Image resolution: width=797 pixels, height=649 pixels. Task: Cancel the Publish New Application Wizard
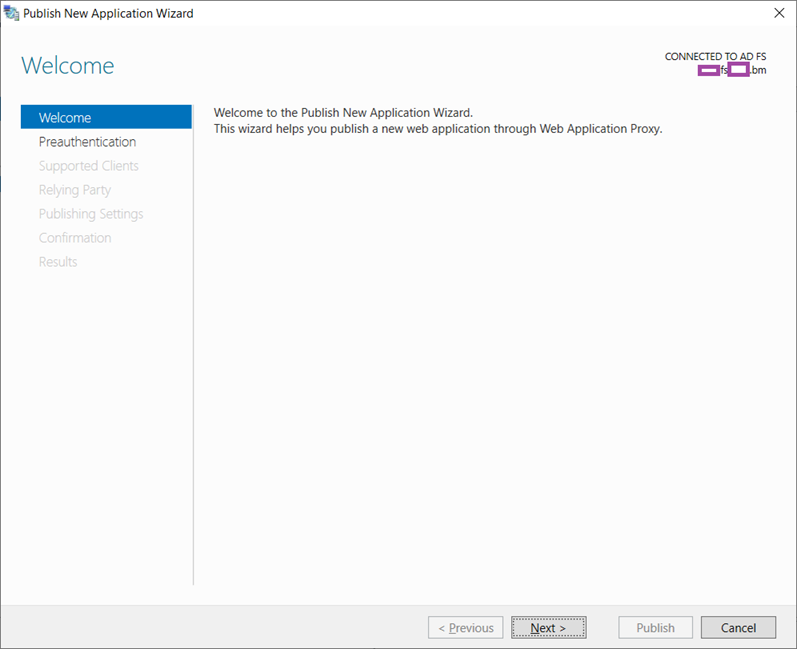(x=738, y=628)
